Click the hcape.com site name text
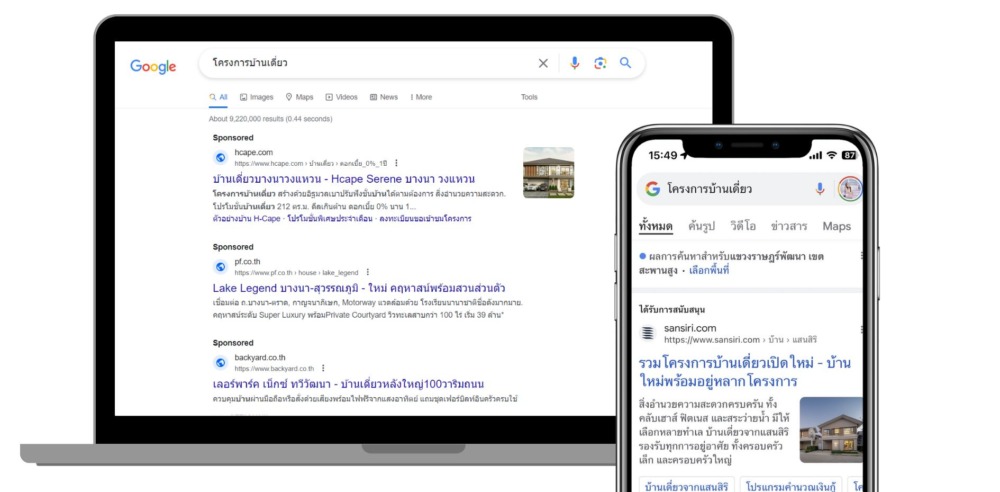Image resolution: width=1000 pixels, height=492 pixels. point(253,153)
